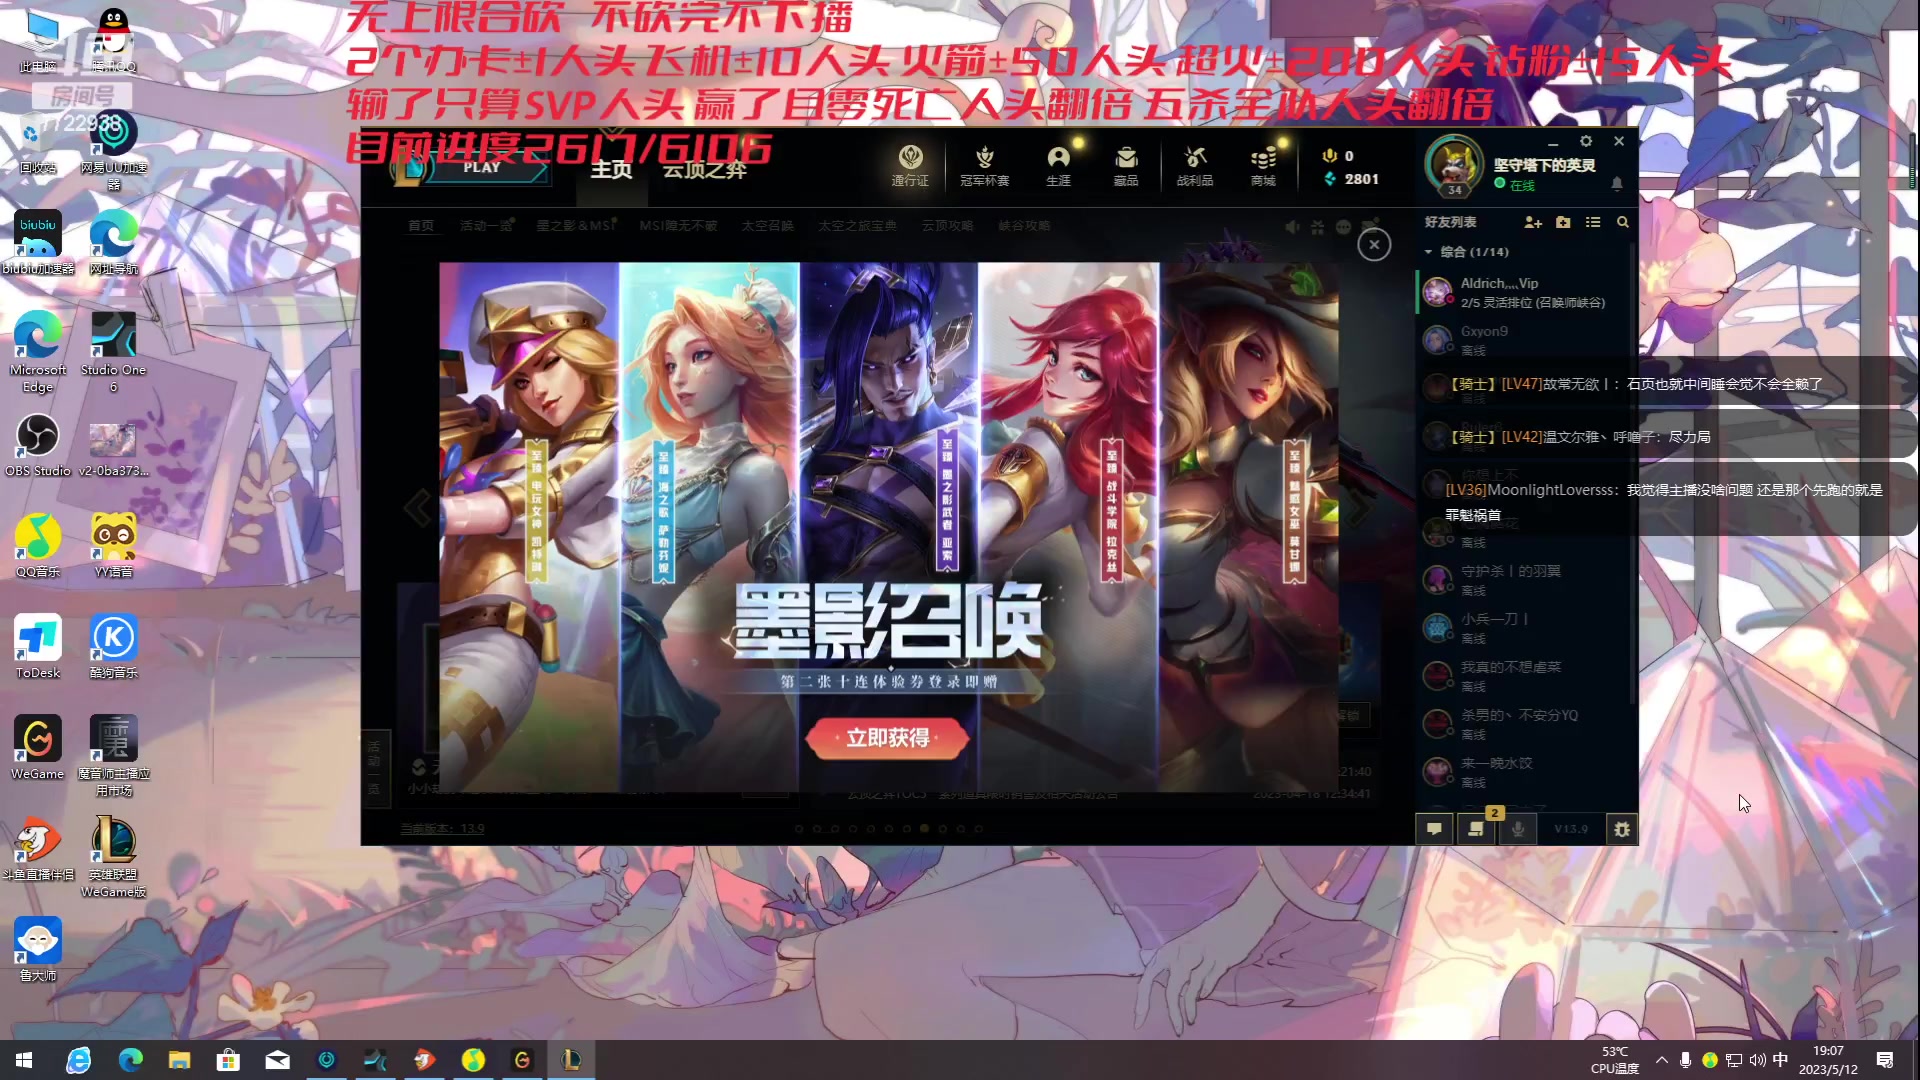Select friend Aldrich,,,,Vip in list
This screenshot has height=1080, width=1920.
click(x=1526, y=292)
